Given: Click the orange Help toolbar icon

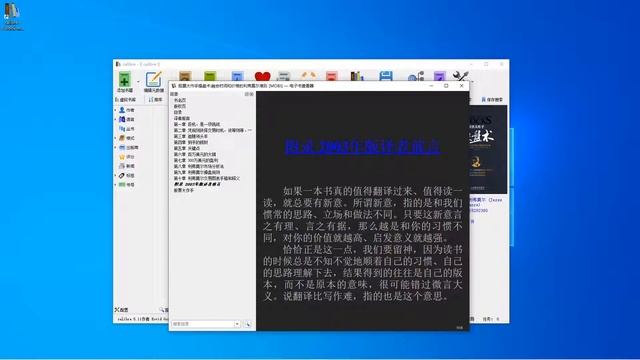Looking at the screenshot, I should [308, 76].
